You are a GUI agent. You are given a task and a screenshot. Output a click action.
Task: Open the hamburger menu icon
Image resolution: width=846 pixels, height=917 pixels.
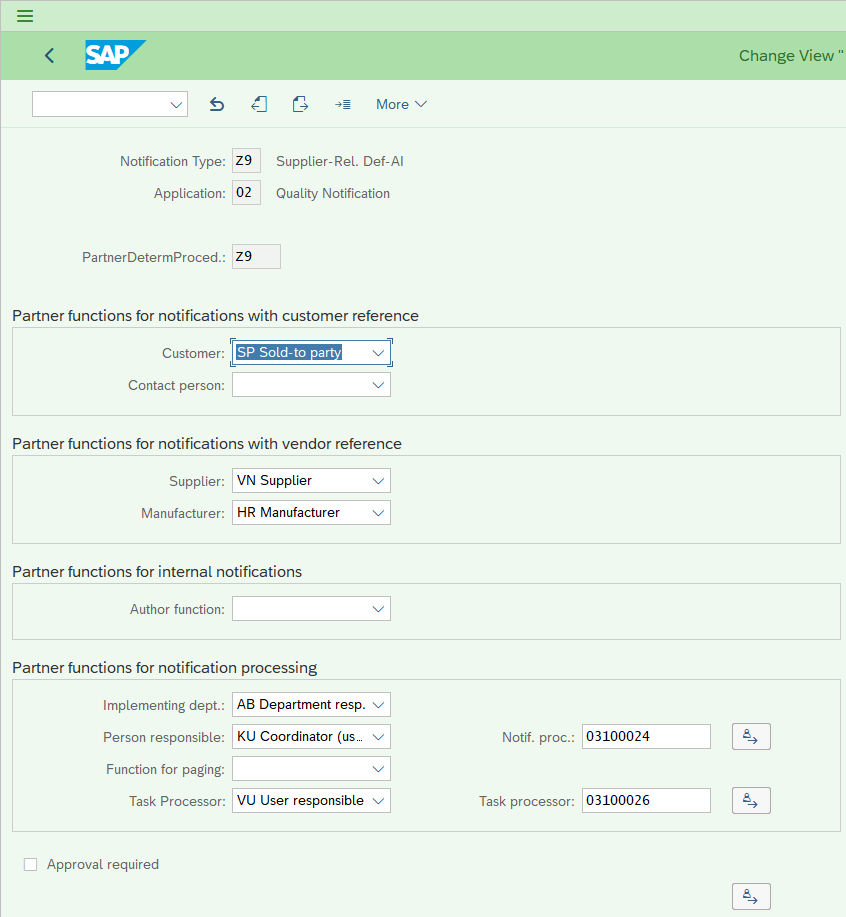tap(25, 16)
